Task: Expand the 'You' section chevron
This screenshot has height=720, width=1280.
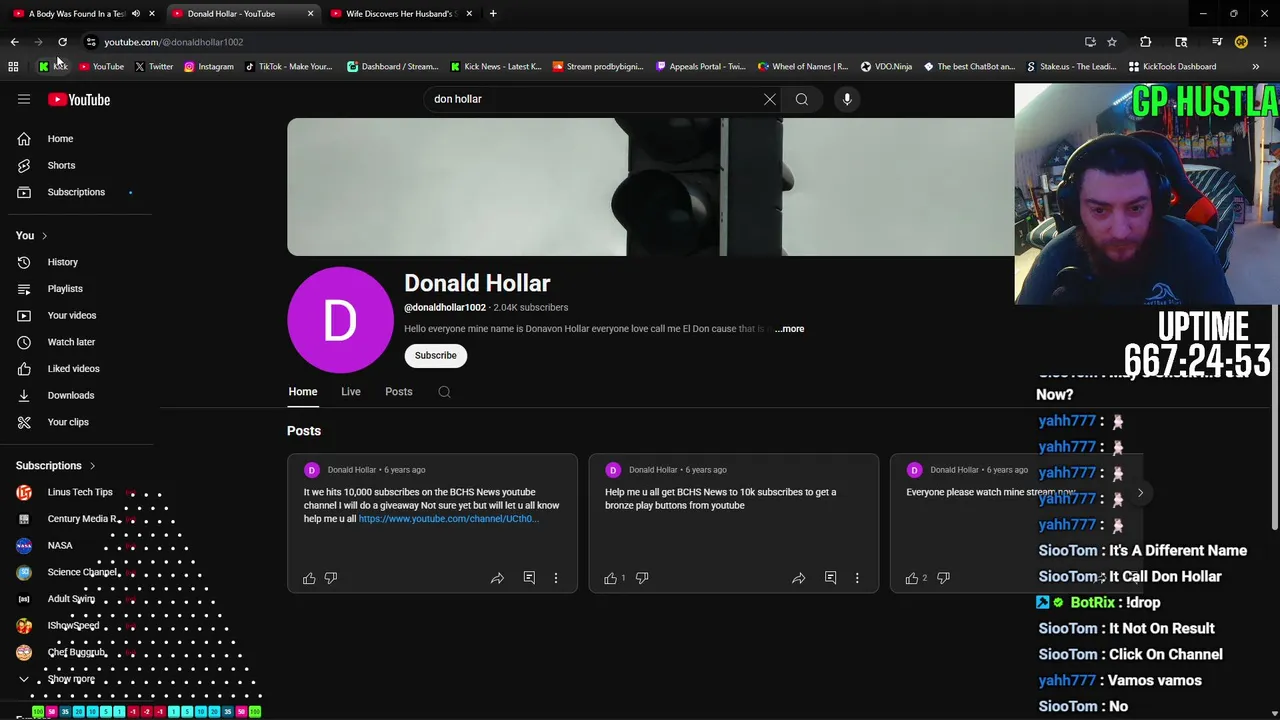Action: 44,236
